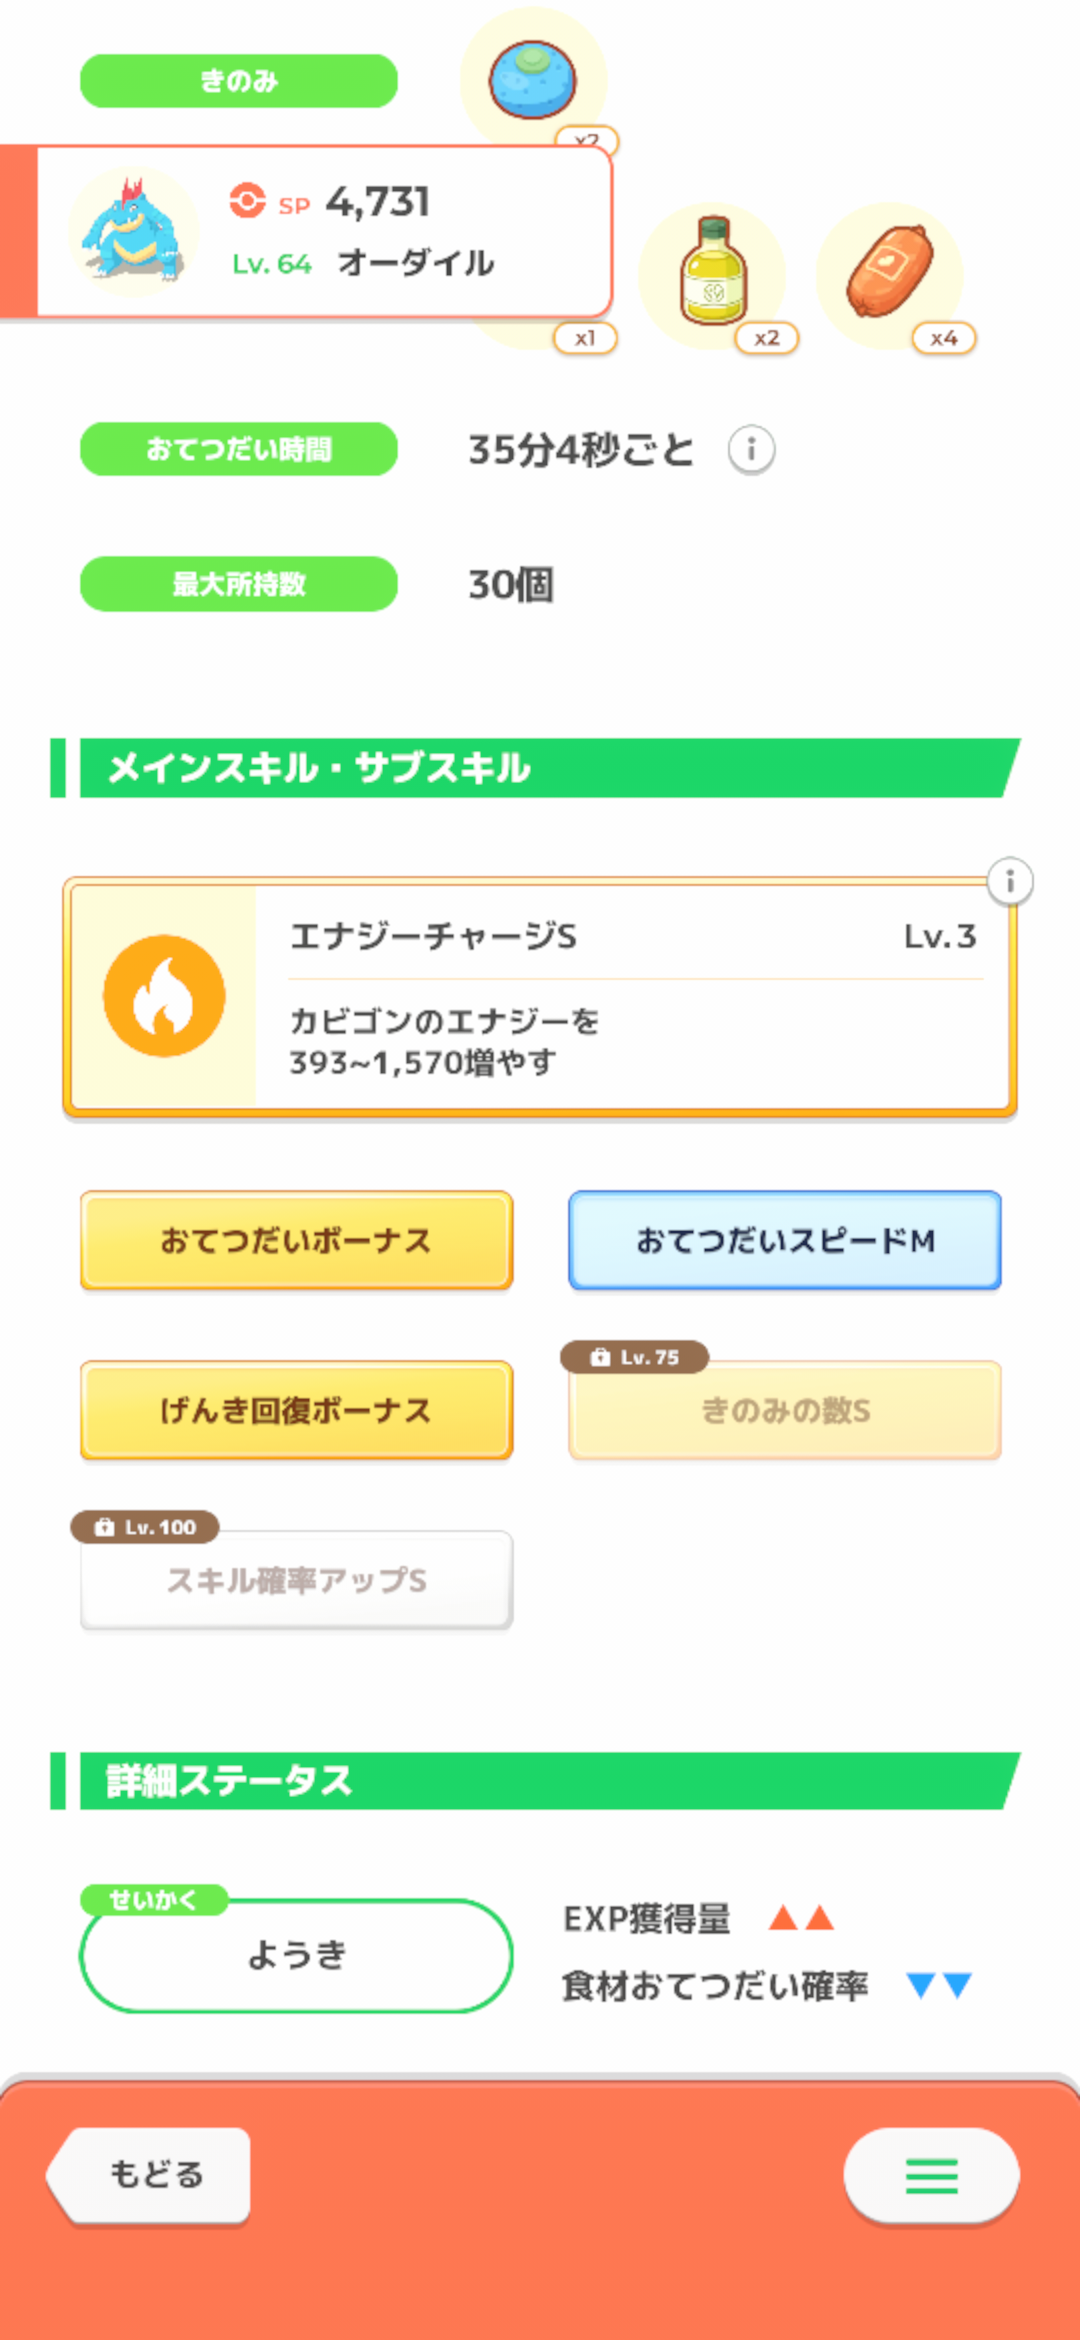Viewport: 1080px width, 2340px height.
Task: Tap the Lv.100 lock badge
Action: (x=145, y=1527)
